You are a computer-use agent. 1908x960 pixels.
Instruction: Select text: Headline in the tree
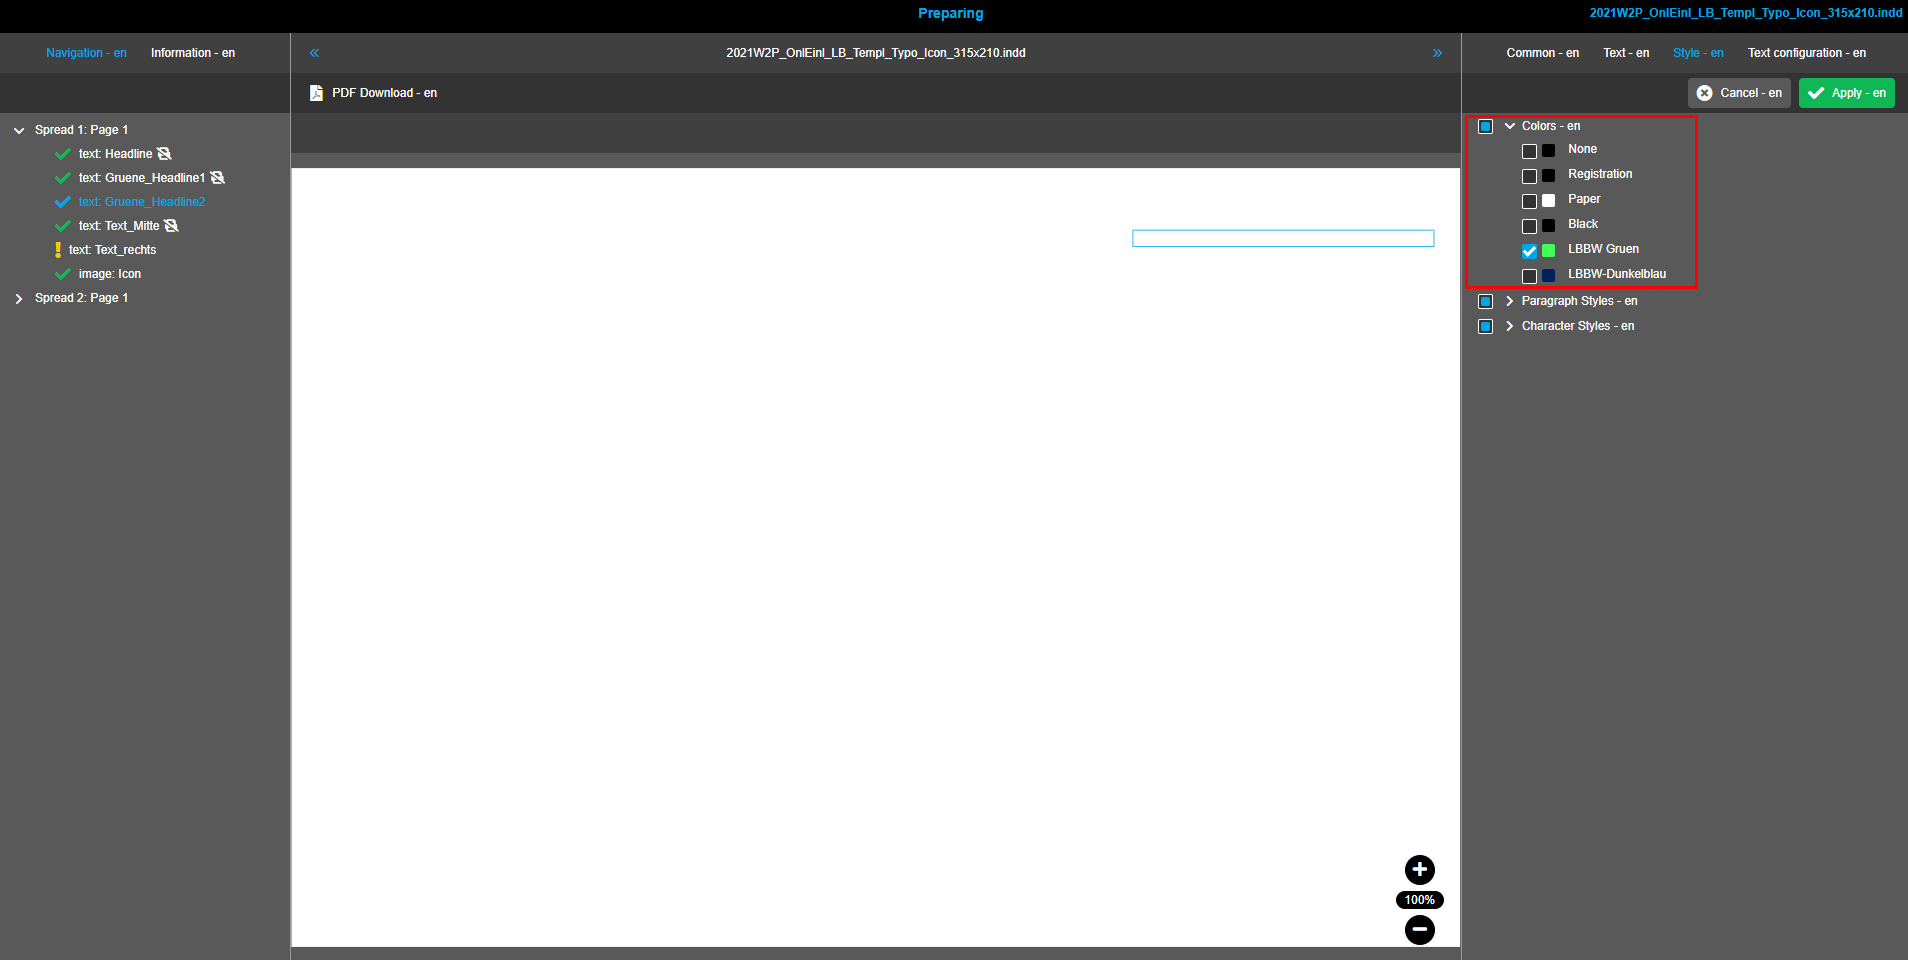click(x=115, y=154)
